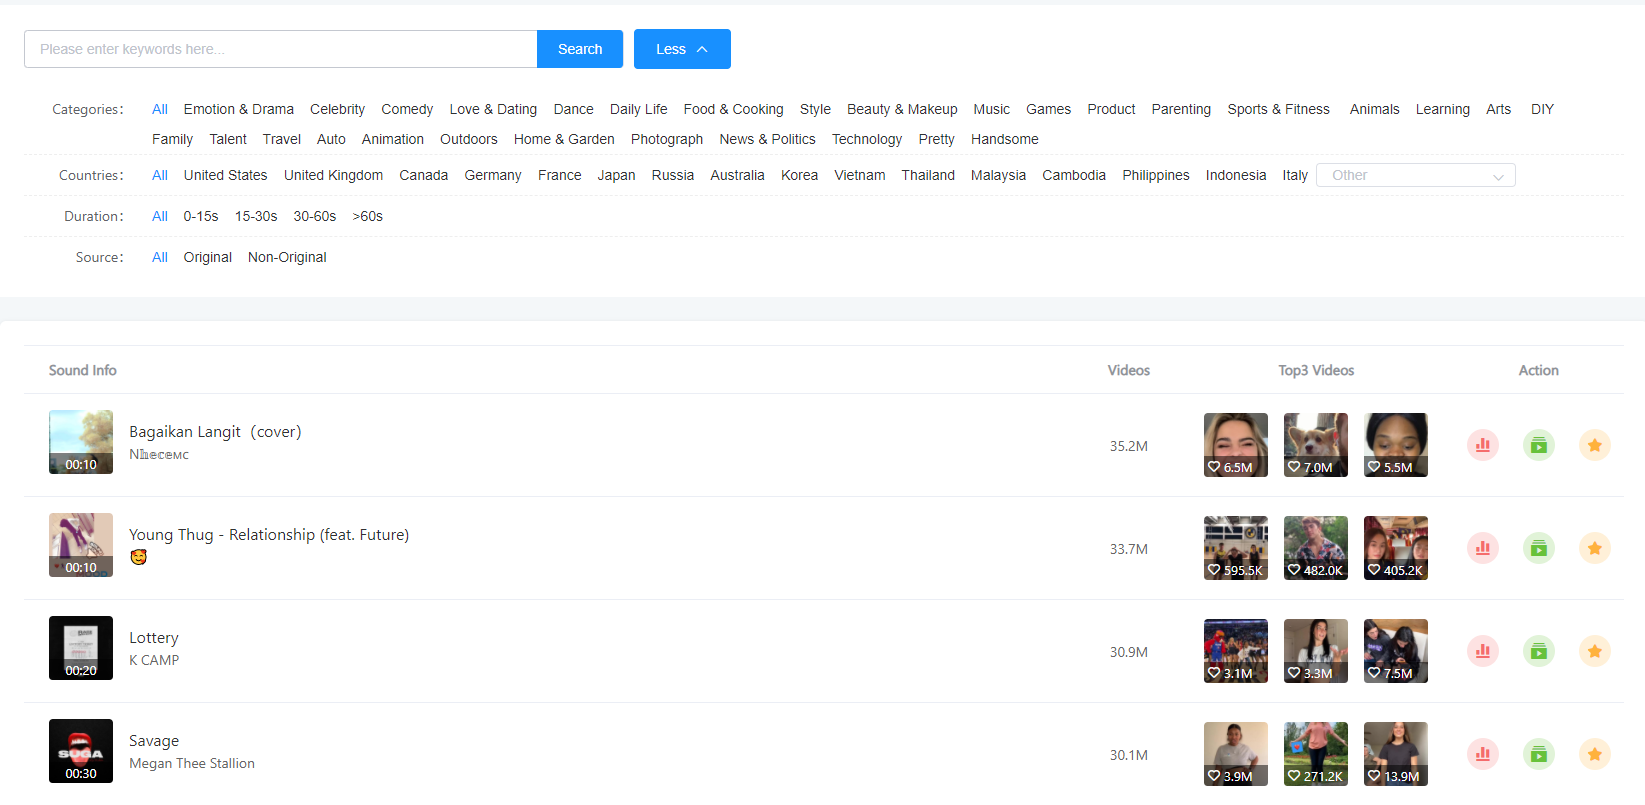This screenshot has width=1645, height=805.
Task: Open the Savage sound title link
Action: (154, 741)
